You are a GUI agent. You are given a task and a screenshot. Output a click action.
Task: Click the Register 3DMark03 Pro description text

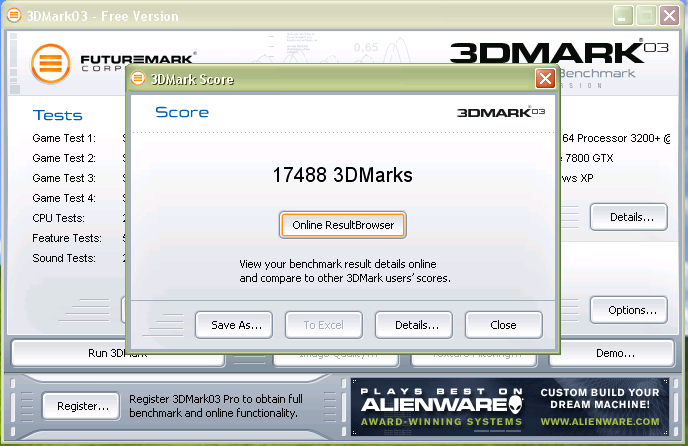[216, 406]
